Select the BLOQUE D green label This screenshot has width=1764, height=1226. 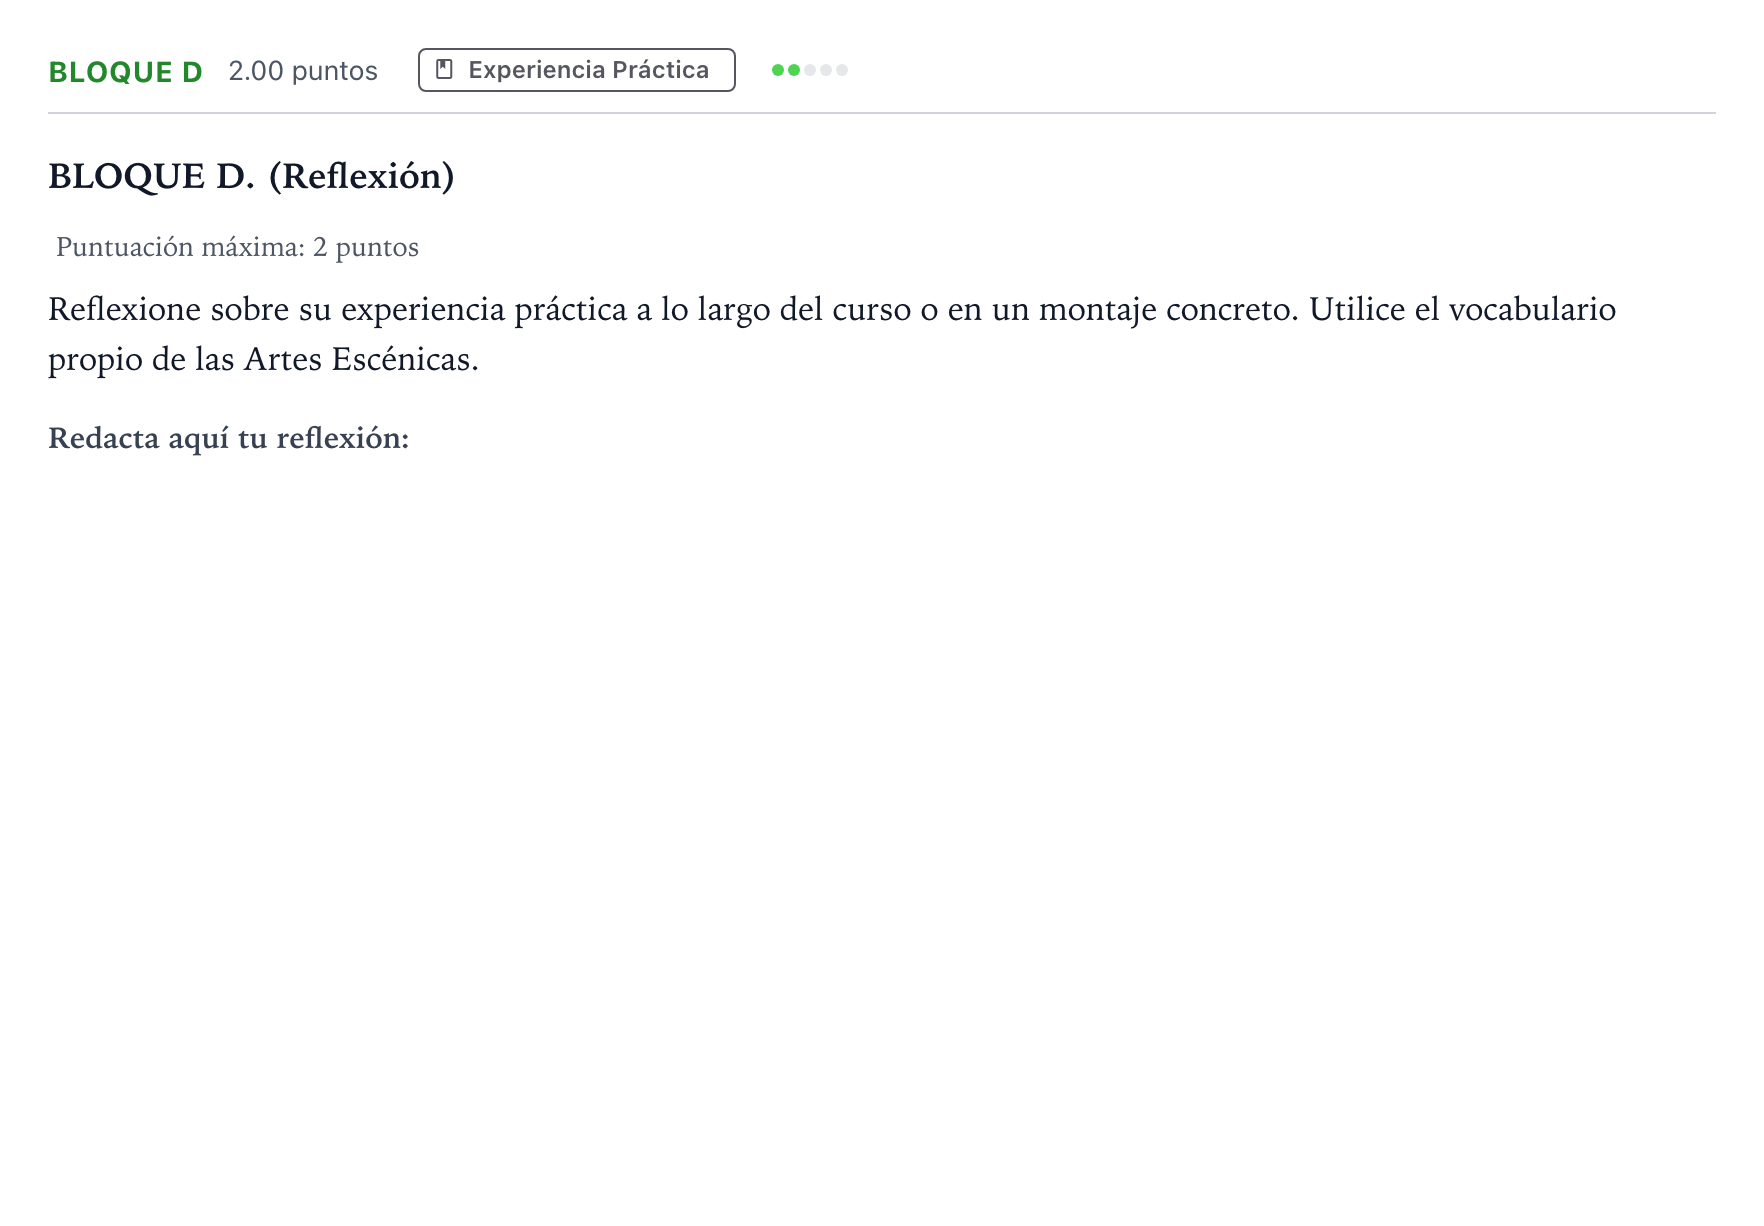coord(126,72)
